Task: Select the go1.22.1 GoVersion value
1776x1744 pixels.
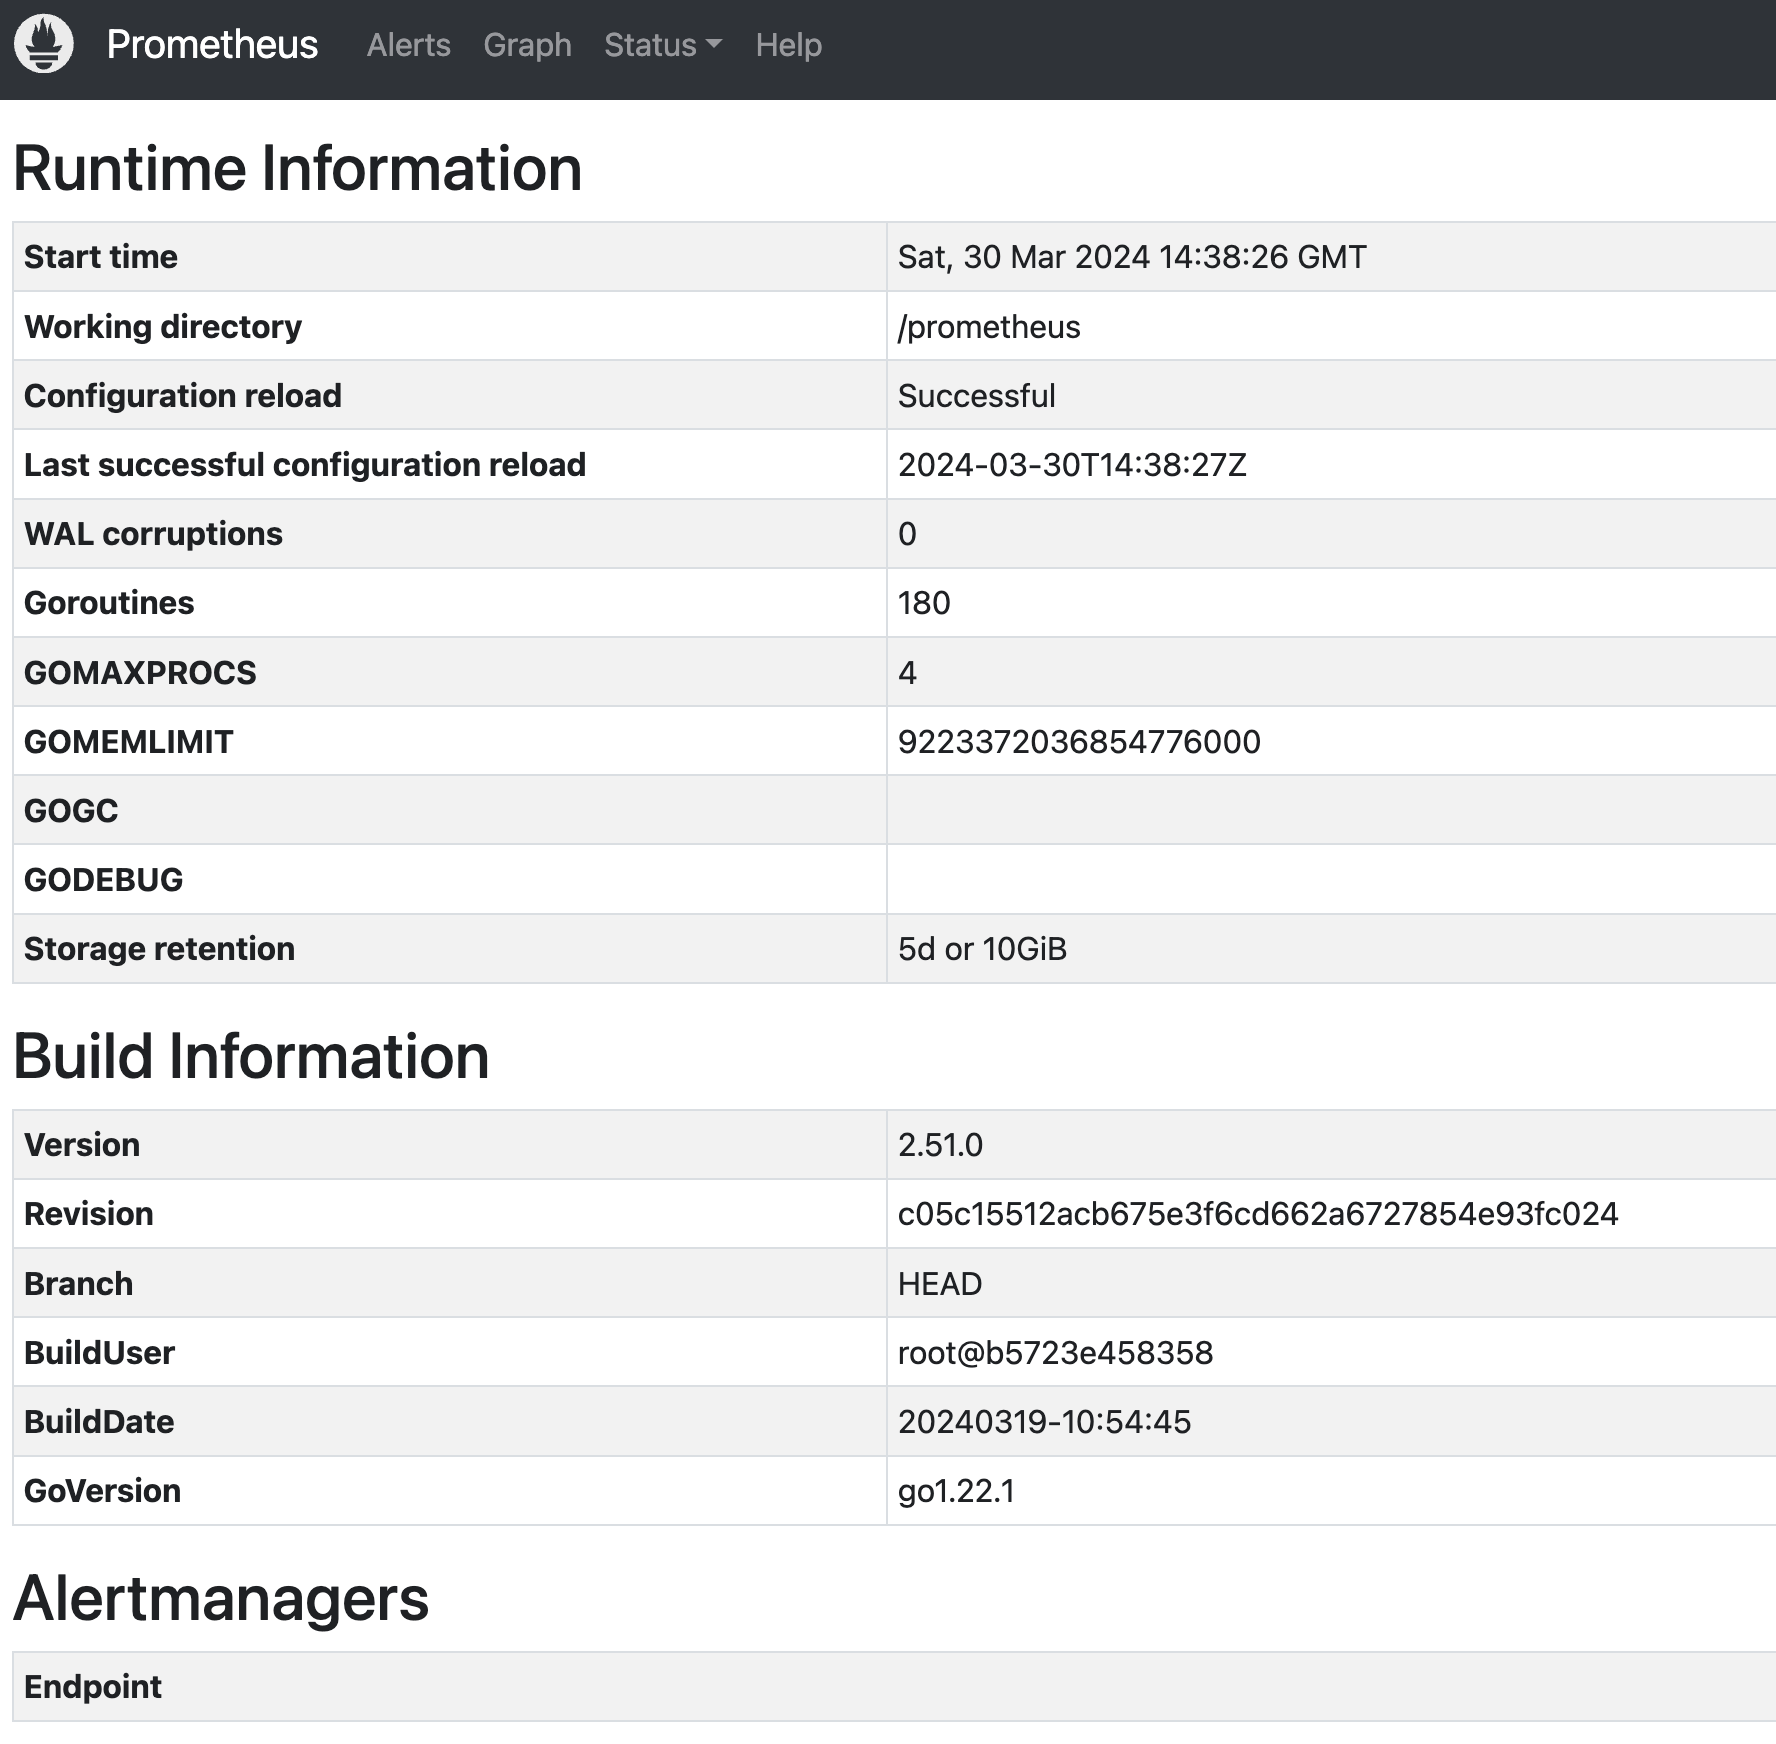Action: 955,1491
